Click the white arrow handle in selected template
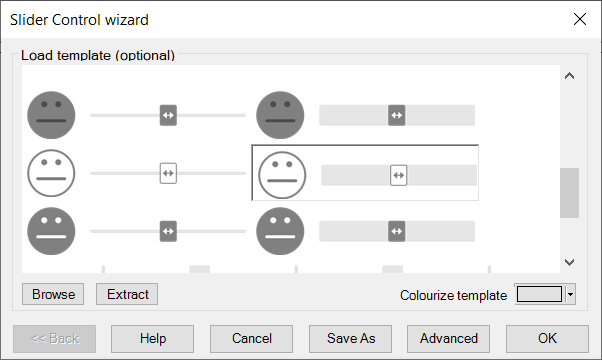Image resolution: width=602 pixels, height=360 pixels. tap(399, 175)
